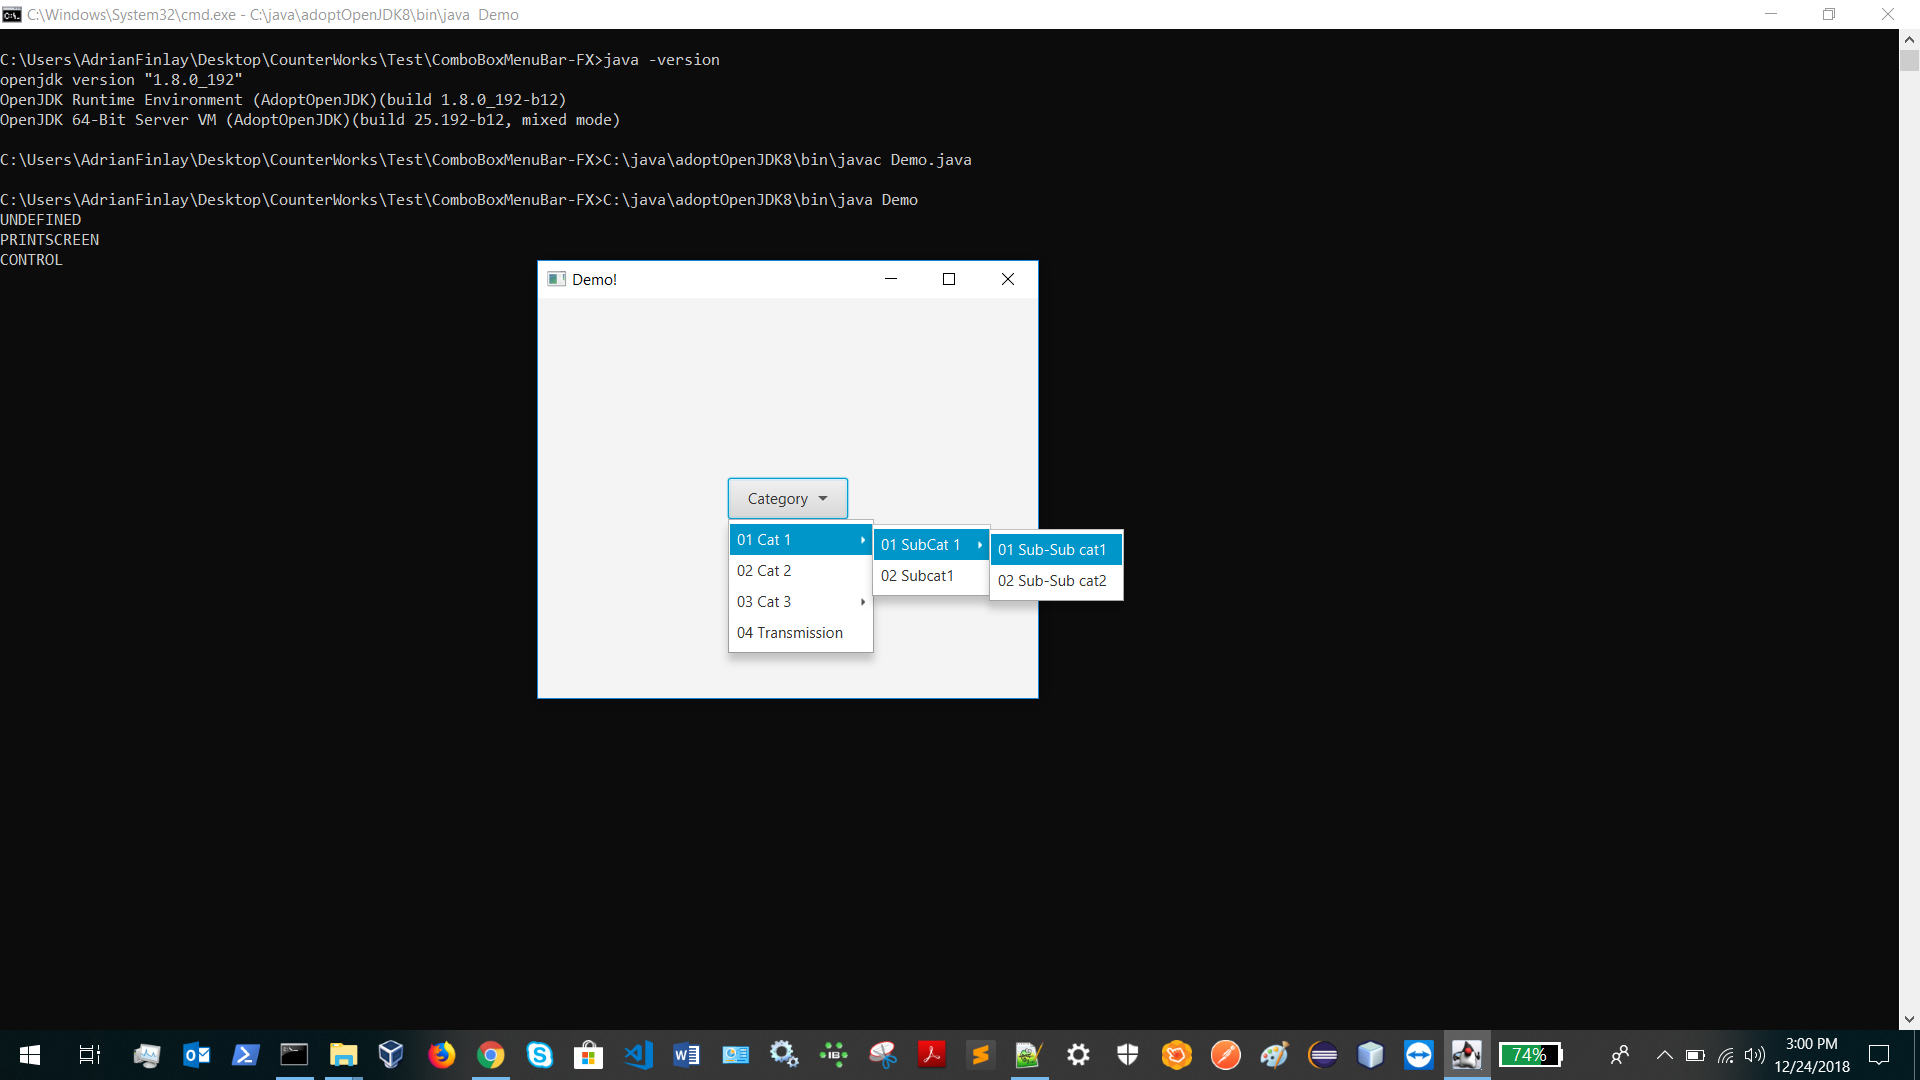Viewport: 1920px width, 1080px height.
Task: Open the Windows Start menu
Action: pyautogui.click(x=30, y=1055)
